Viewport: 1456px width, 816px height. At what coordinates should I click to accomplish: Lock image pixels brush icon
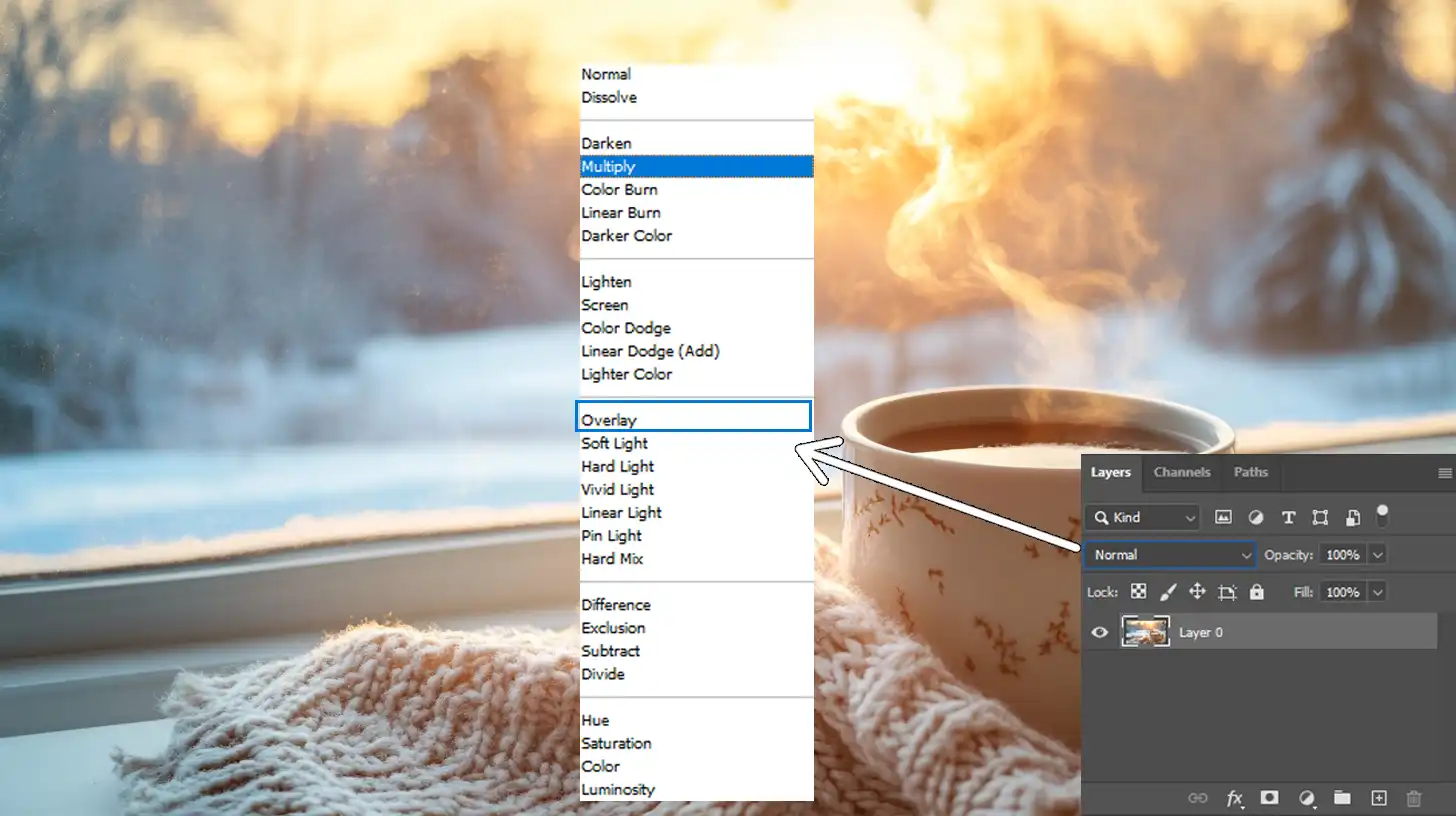coord(1168,592)
